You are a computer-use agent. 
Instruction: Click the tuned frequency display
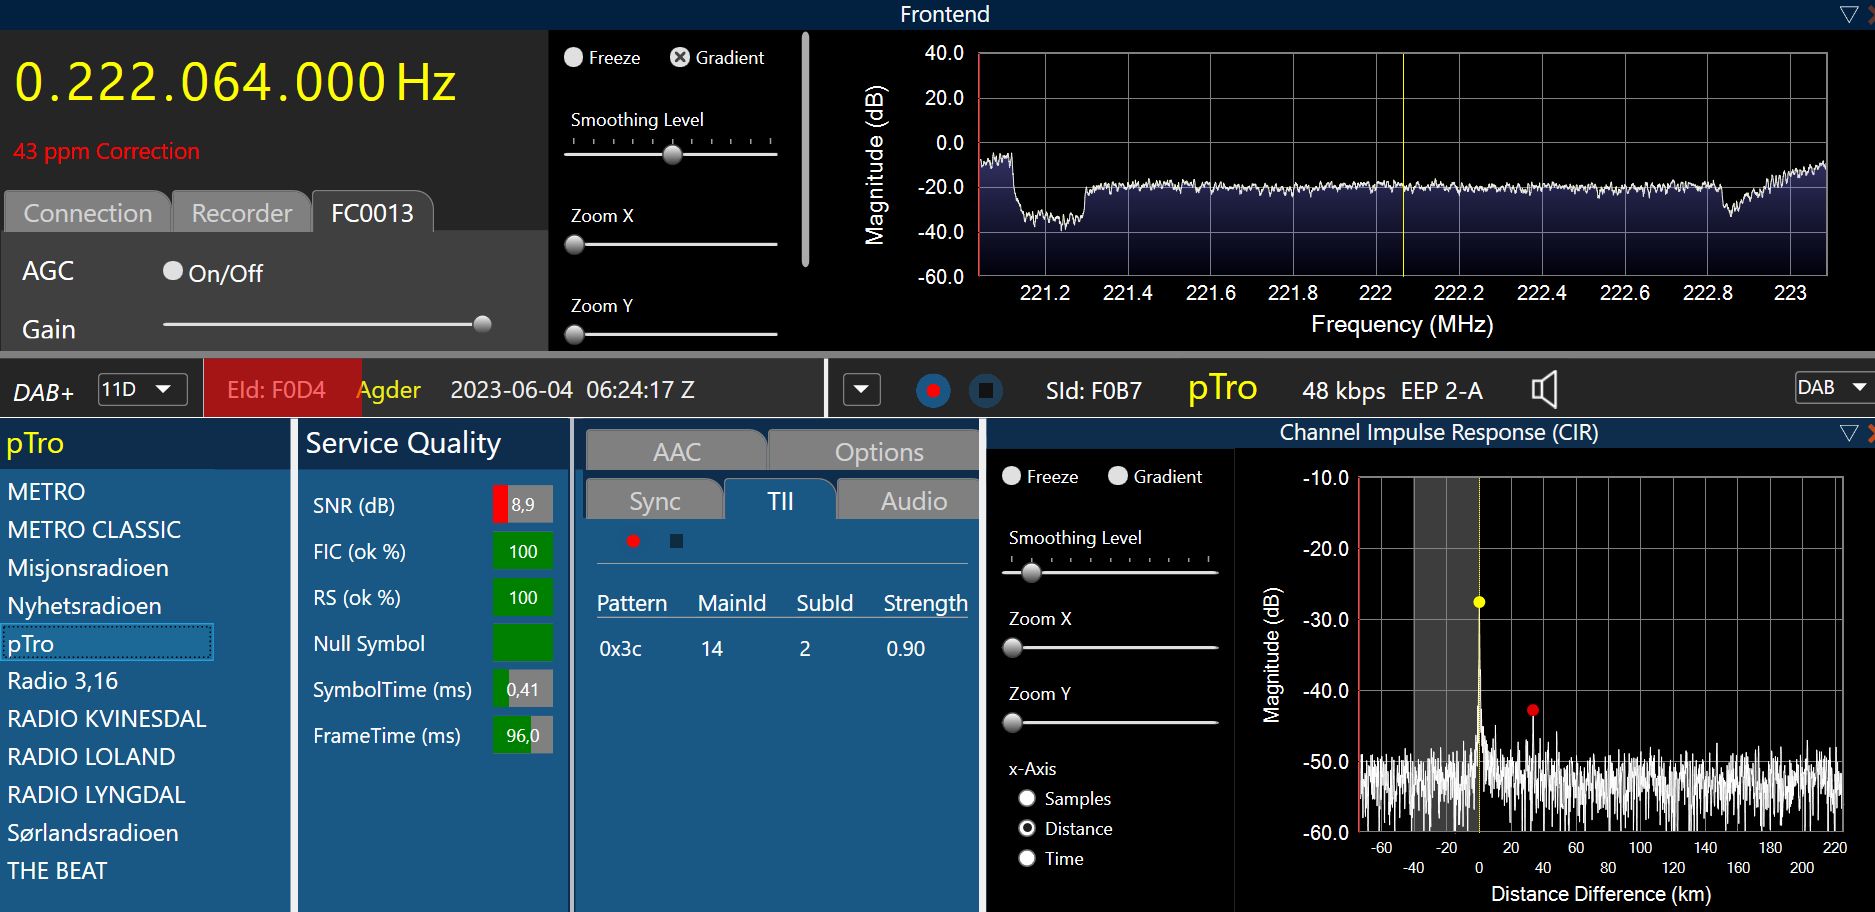coord(235,83)
